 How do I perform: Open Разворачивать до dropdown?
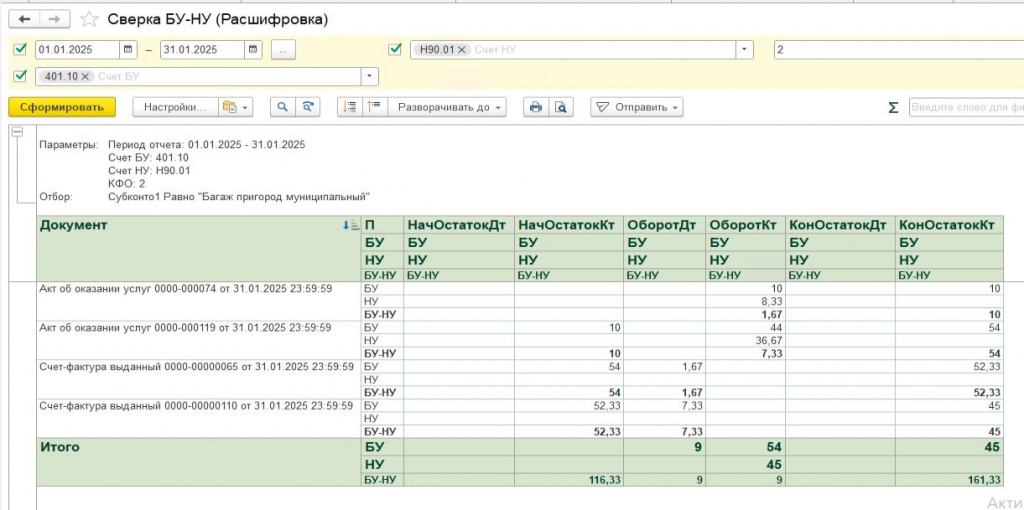tap(447, 107)
